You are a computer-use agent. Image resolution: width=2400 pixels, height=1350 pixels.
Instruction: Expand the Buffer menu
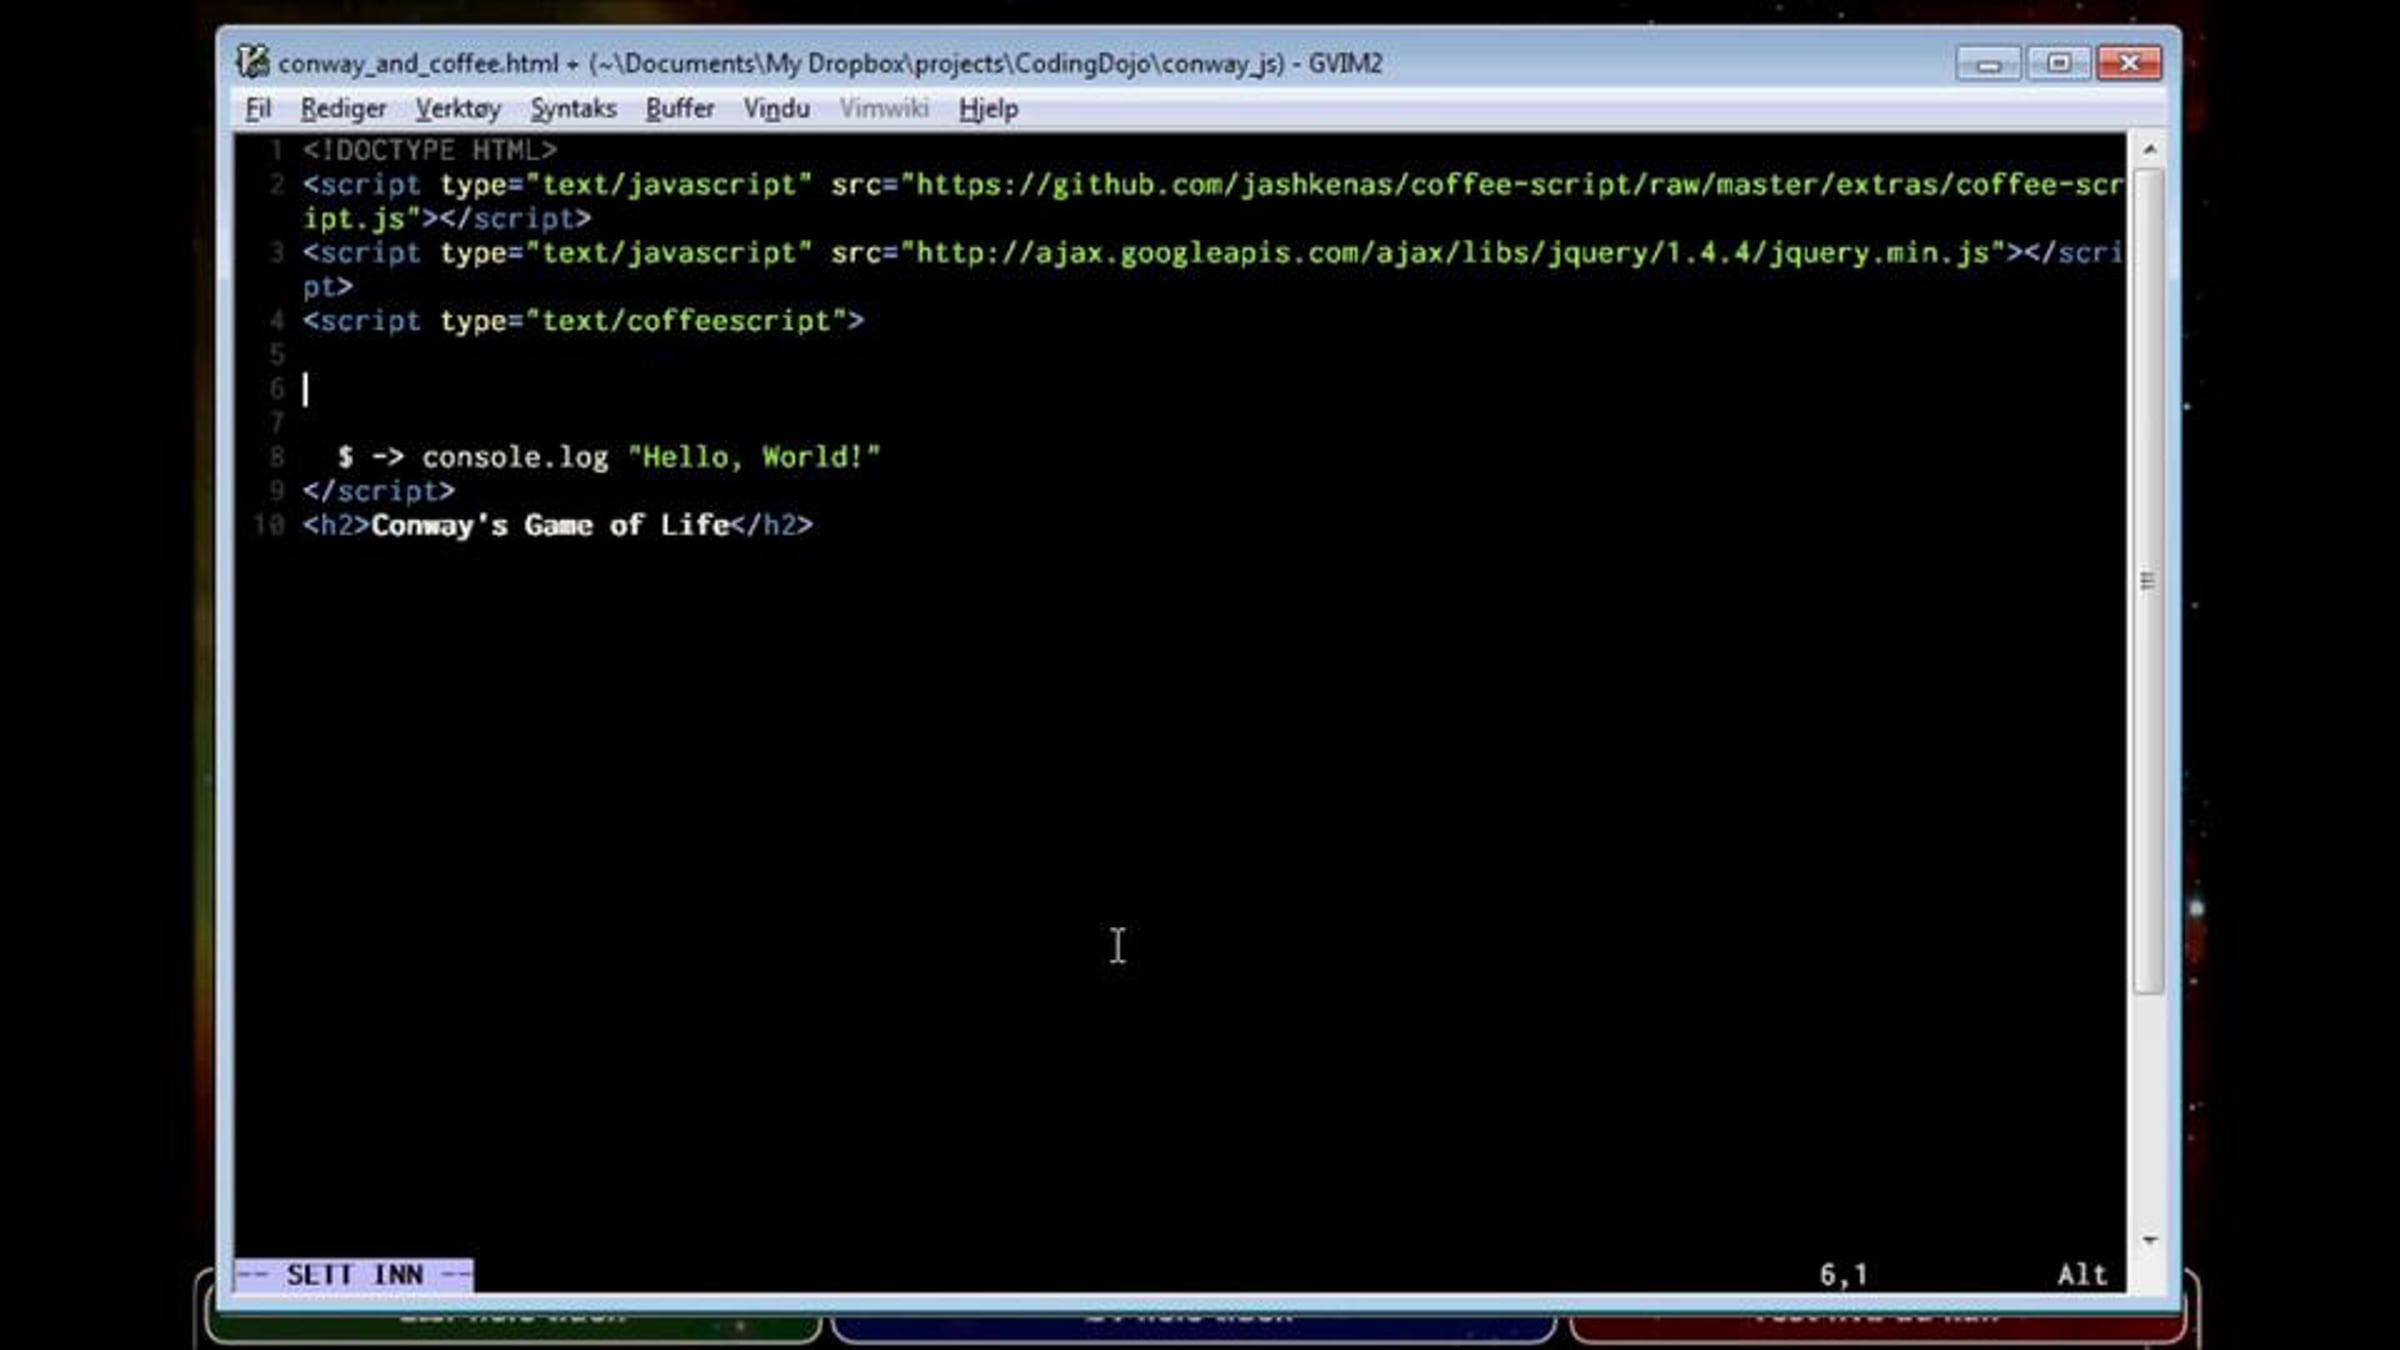click(x=679, y=108)
